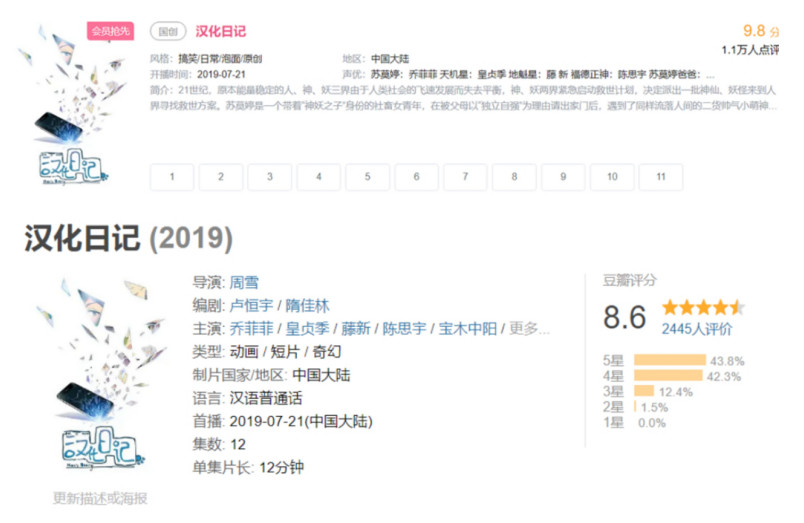Image resolution: width=804 pixels, height=523 pixels.
Task: Click the 简介 synopsis paragraph
Action: (x=463, y=98)
